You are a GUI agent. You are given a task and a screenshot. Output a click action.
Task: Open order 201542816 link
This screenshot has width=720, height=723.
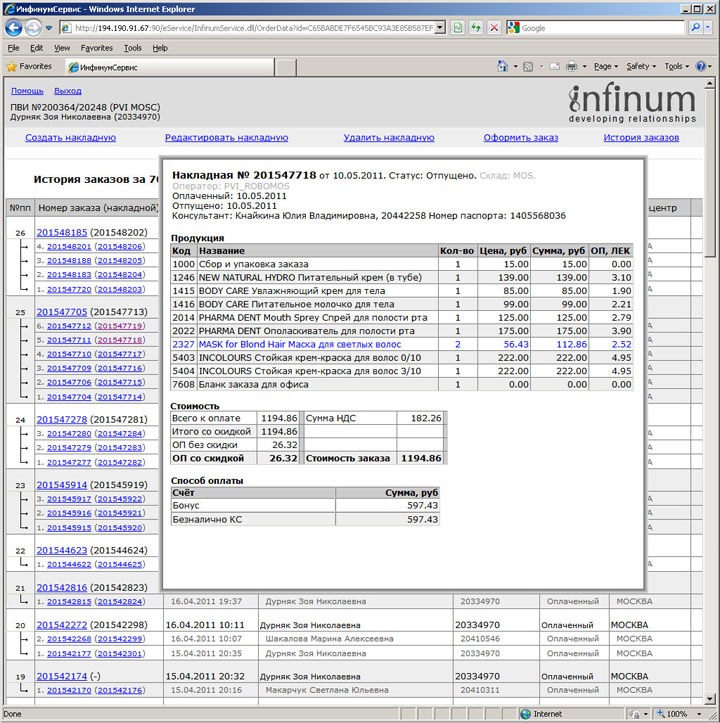pos(62,588)
